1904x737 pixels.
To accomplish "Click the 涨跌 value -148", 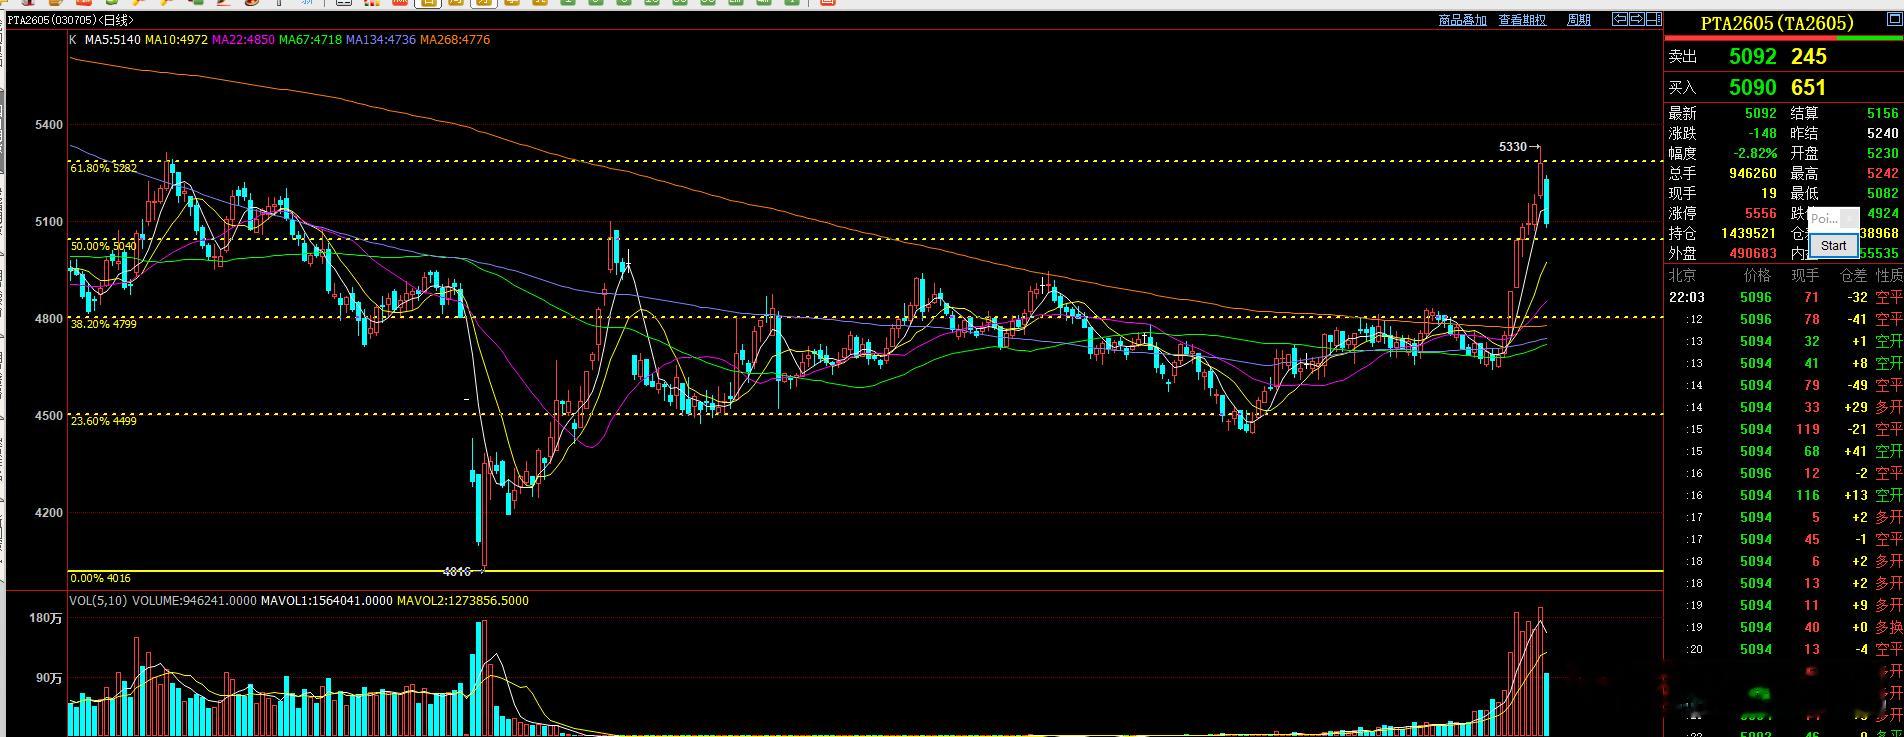I will coord(1761,133).
